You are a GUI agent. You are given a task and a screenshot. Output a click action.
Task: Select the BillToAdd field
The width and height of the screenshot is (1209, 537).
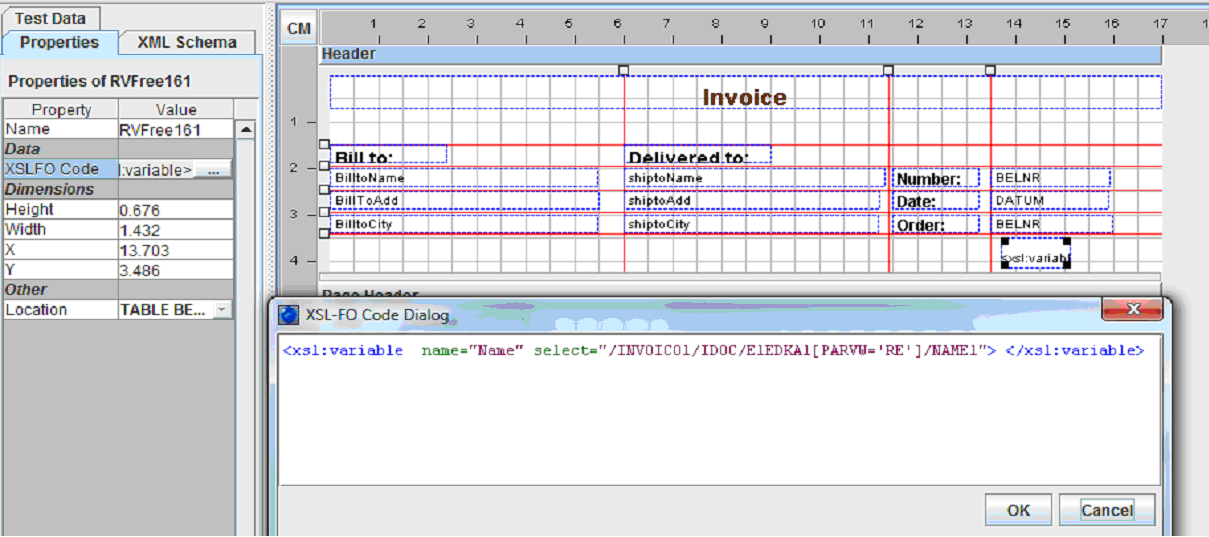tap(464, 201)
